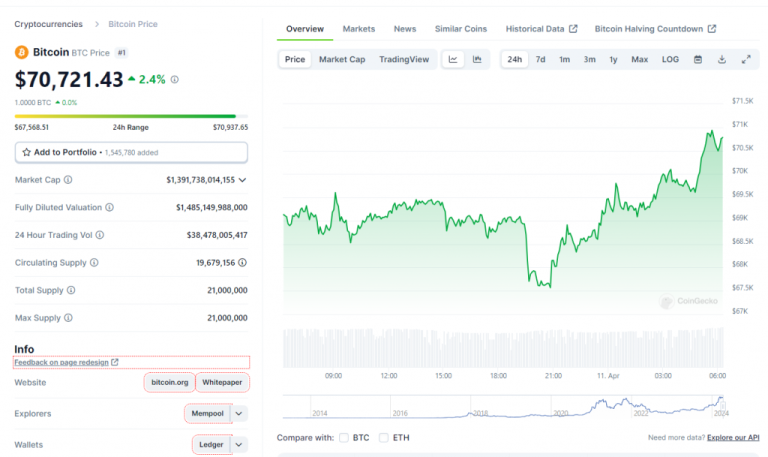This screenshot has height=457, width=768.
Task: Select the 24h time range
Action: pyautogui.click(x=514, y=59)
